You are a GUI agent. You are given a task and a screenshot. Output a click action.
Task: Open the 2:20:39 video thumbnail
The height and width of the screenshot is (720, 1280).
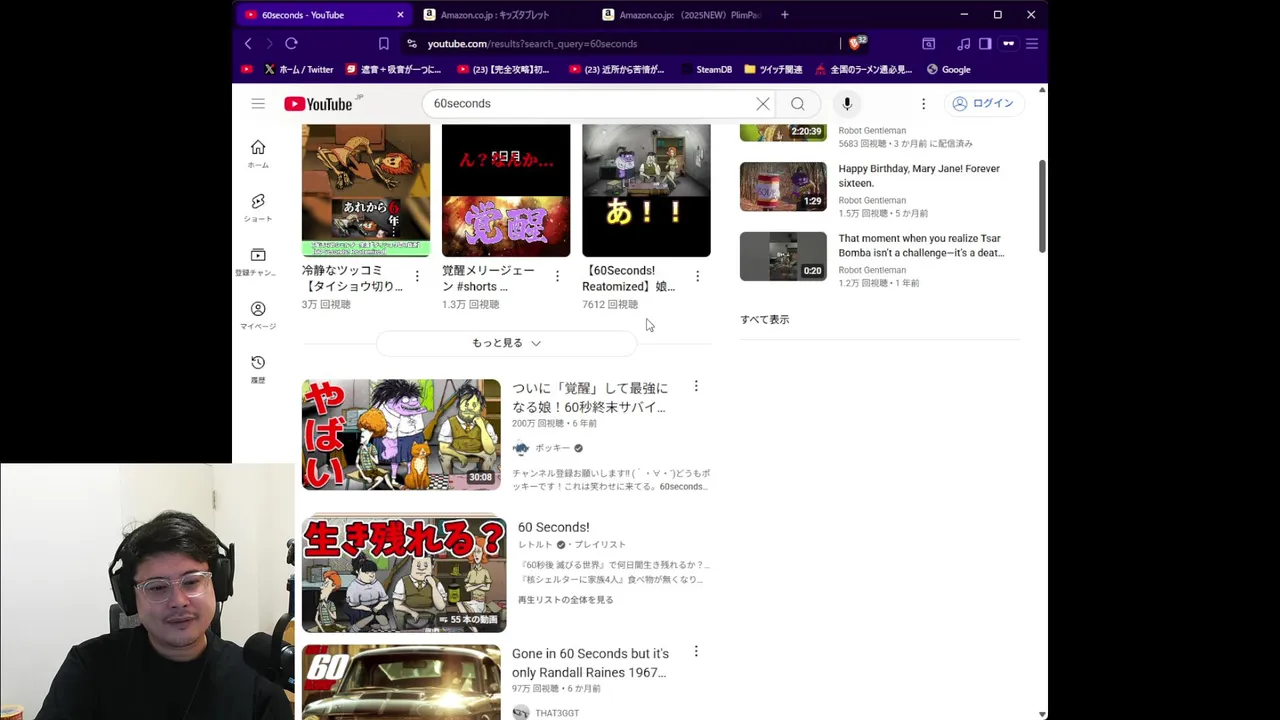point(783,132)
